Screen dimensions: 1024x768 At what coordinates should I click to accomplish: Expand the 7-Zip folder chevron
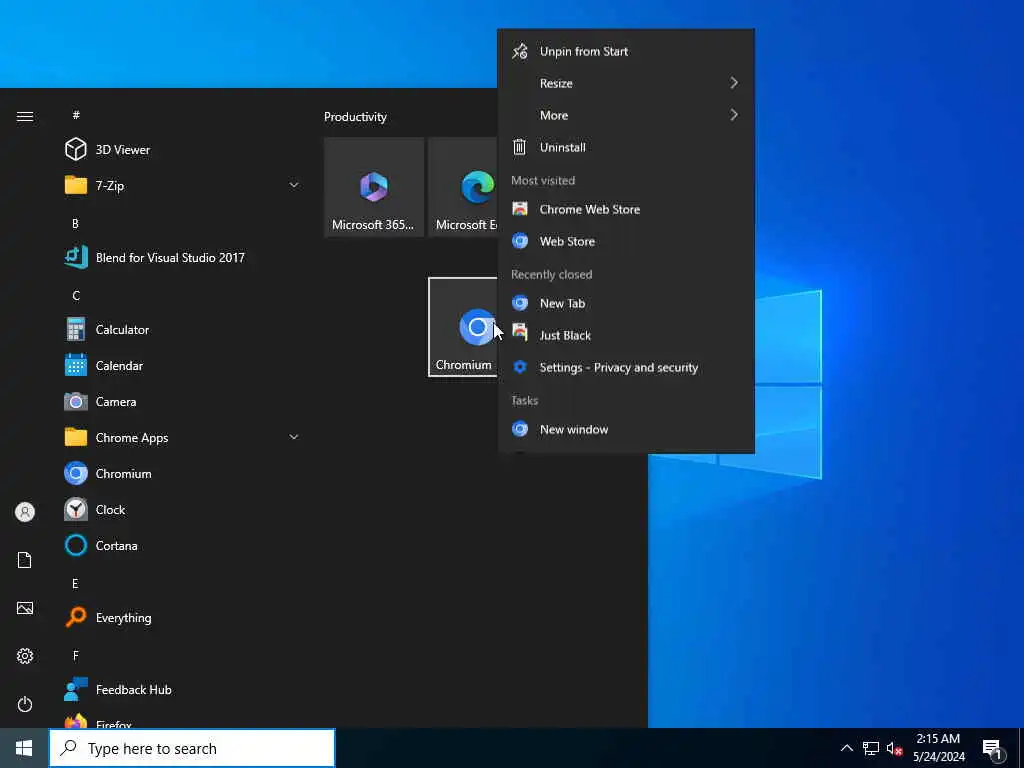[294, 185]
